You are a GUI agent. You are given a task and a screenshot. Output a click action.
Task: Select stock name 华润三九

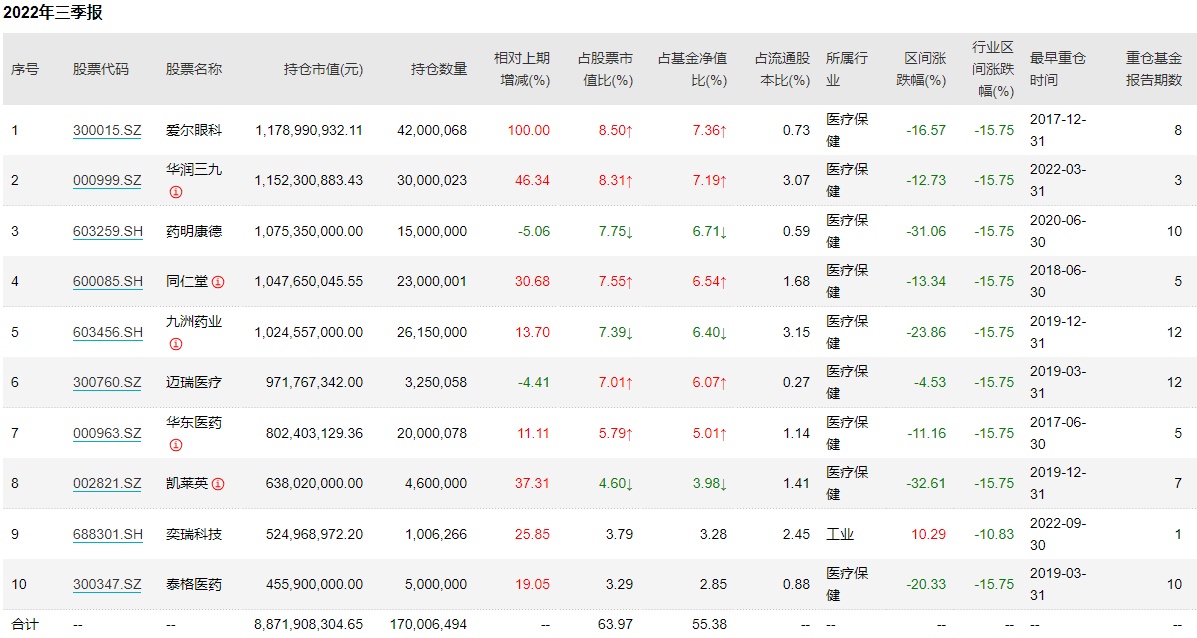(194, 169)
